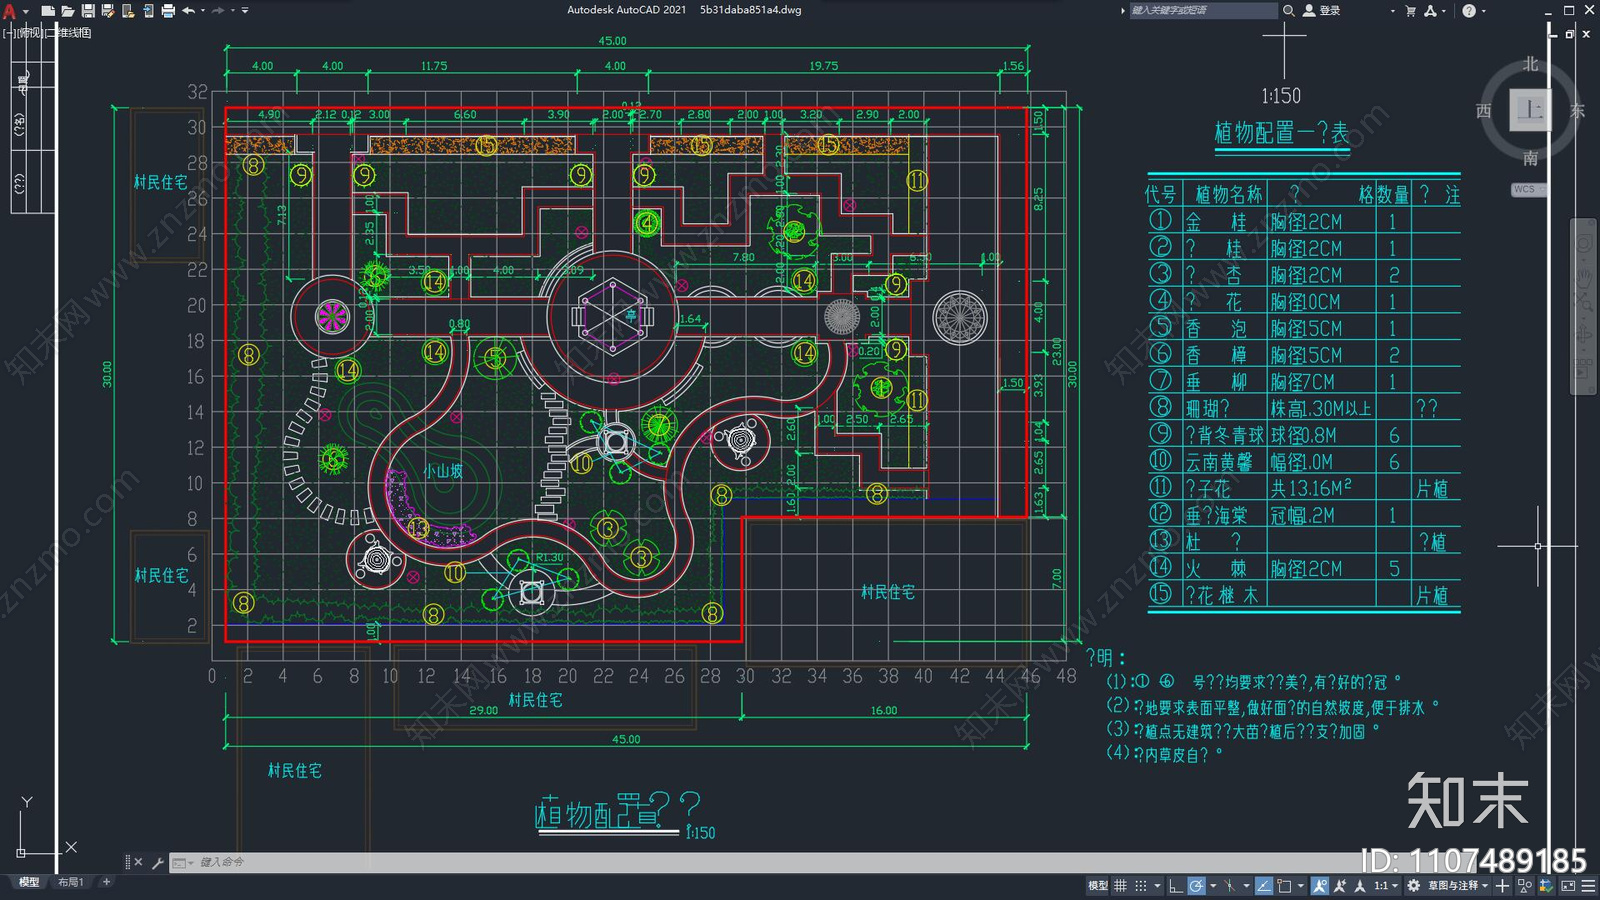Image resolution: width=1600 pixels, height=900 pixels.
Task: Expand the AutoCAD application menu arrow
Action: coord(25,11)
